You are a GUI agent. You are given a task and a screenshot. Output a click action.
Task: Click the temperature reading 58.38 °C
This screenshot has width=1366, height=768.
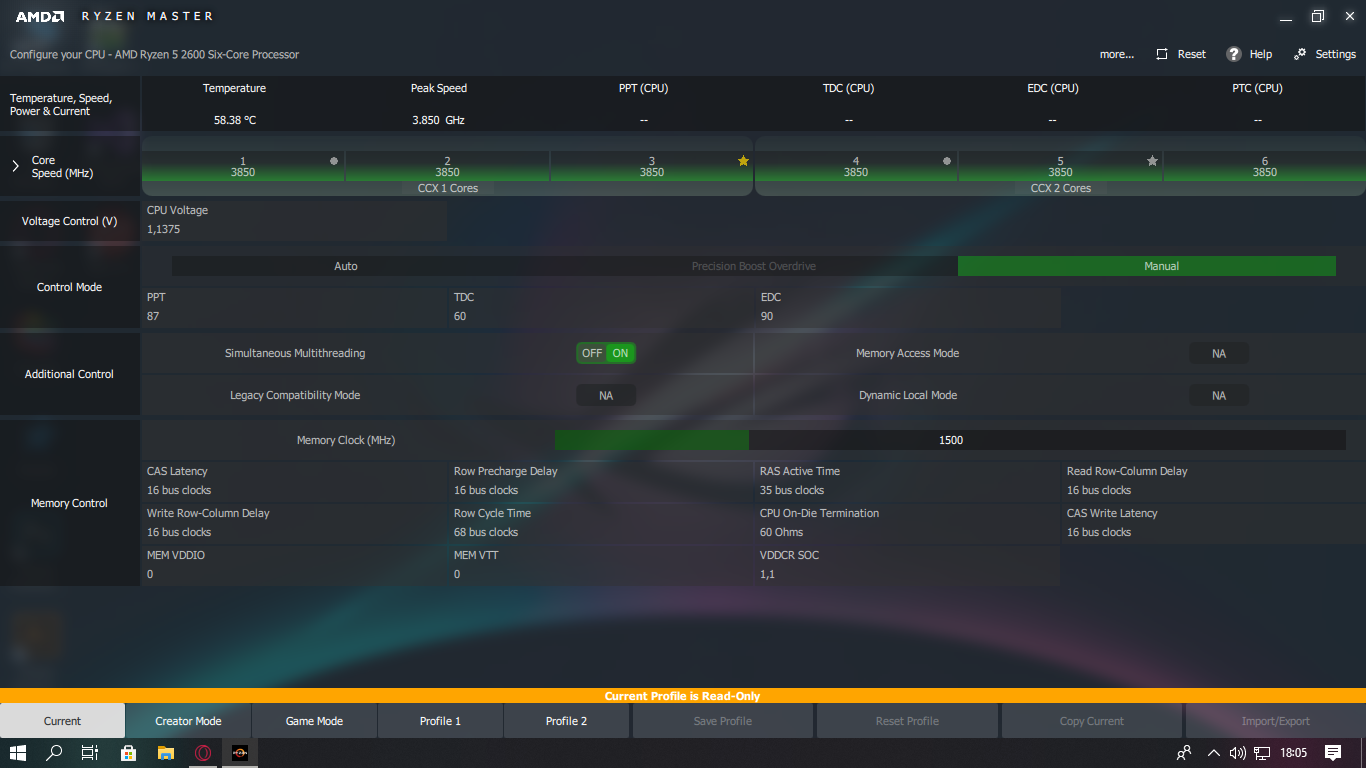[234, 120]
